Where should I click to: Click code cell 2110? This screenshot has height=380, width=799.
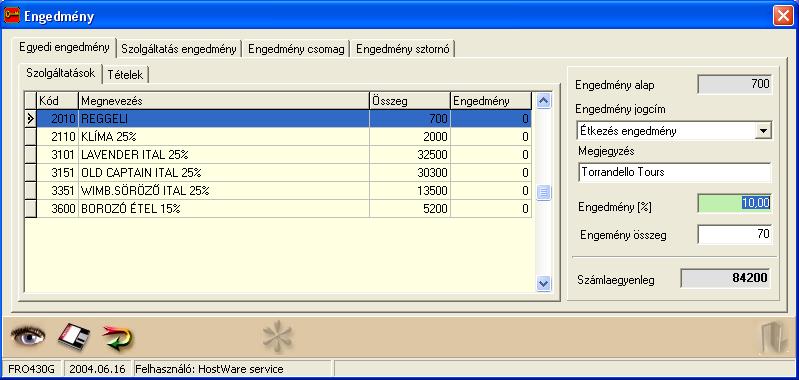(57, 137)
